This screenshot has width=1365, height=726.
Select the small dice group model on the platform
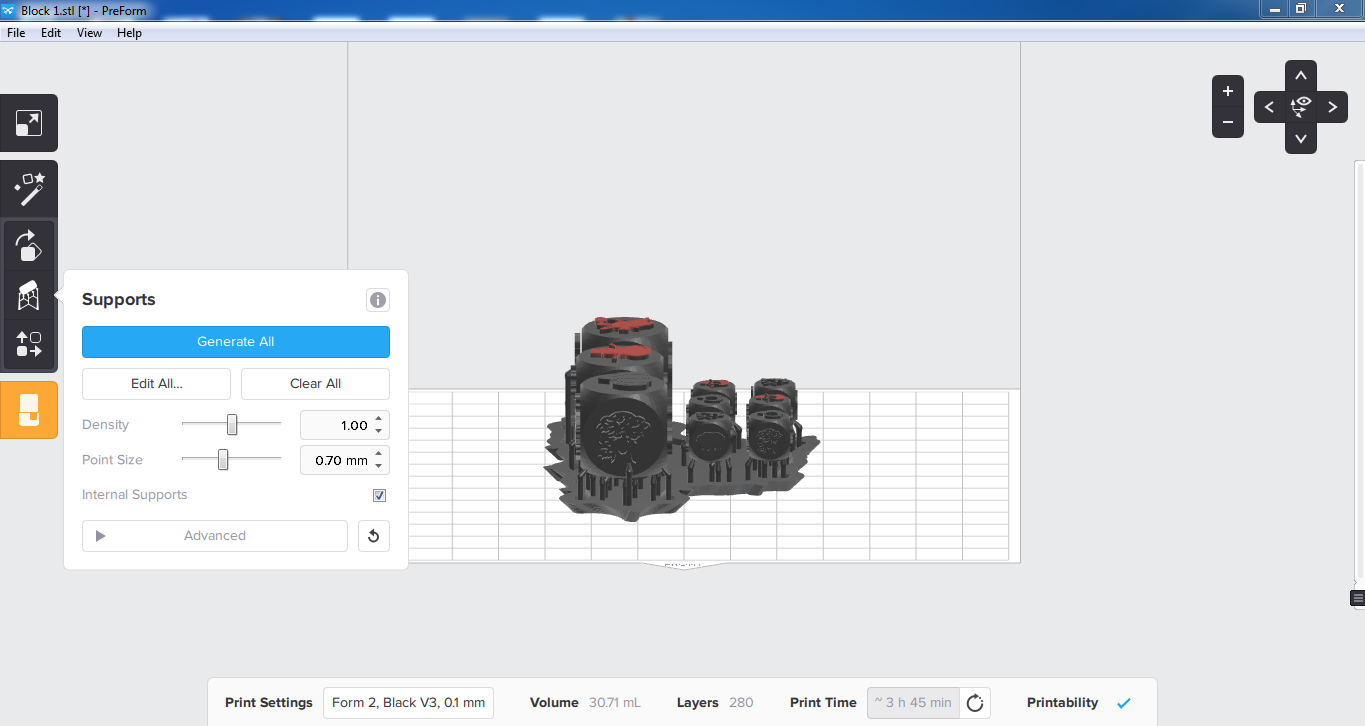click(x=745, y=437)
